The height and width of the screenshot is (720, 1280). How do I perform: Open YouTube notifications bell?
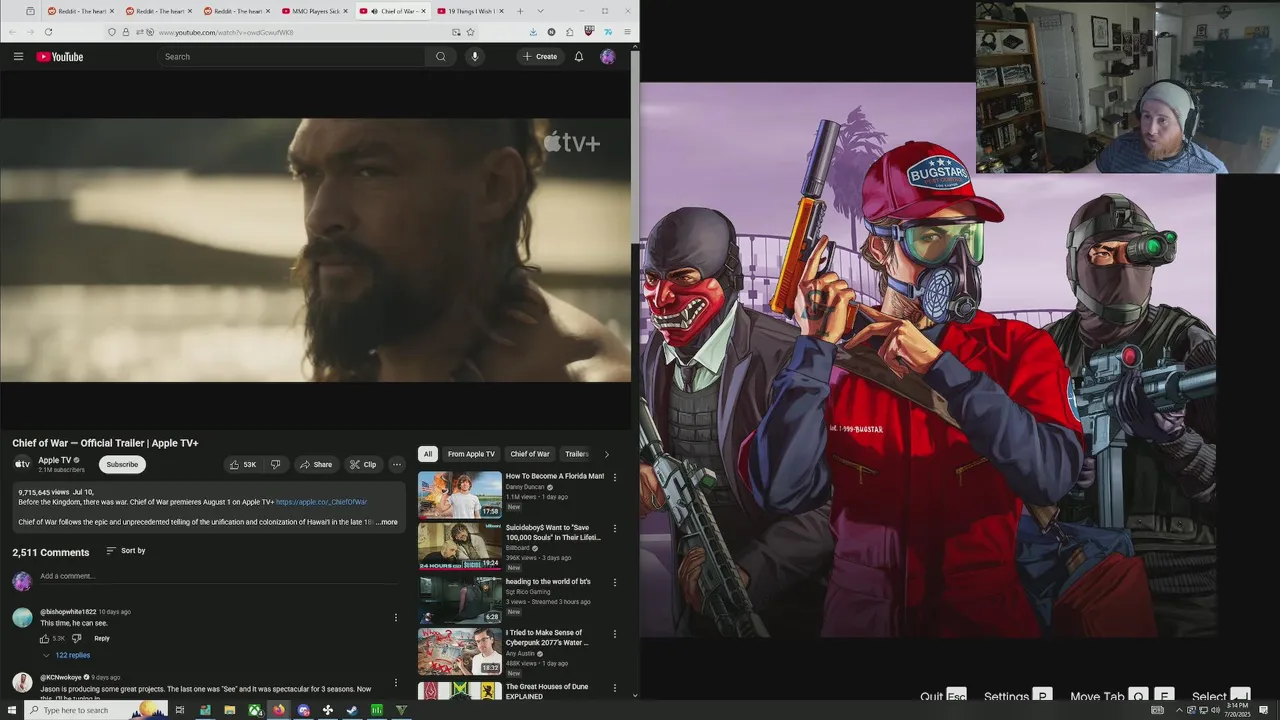[x=578, y=57]
